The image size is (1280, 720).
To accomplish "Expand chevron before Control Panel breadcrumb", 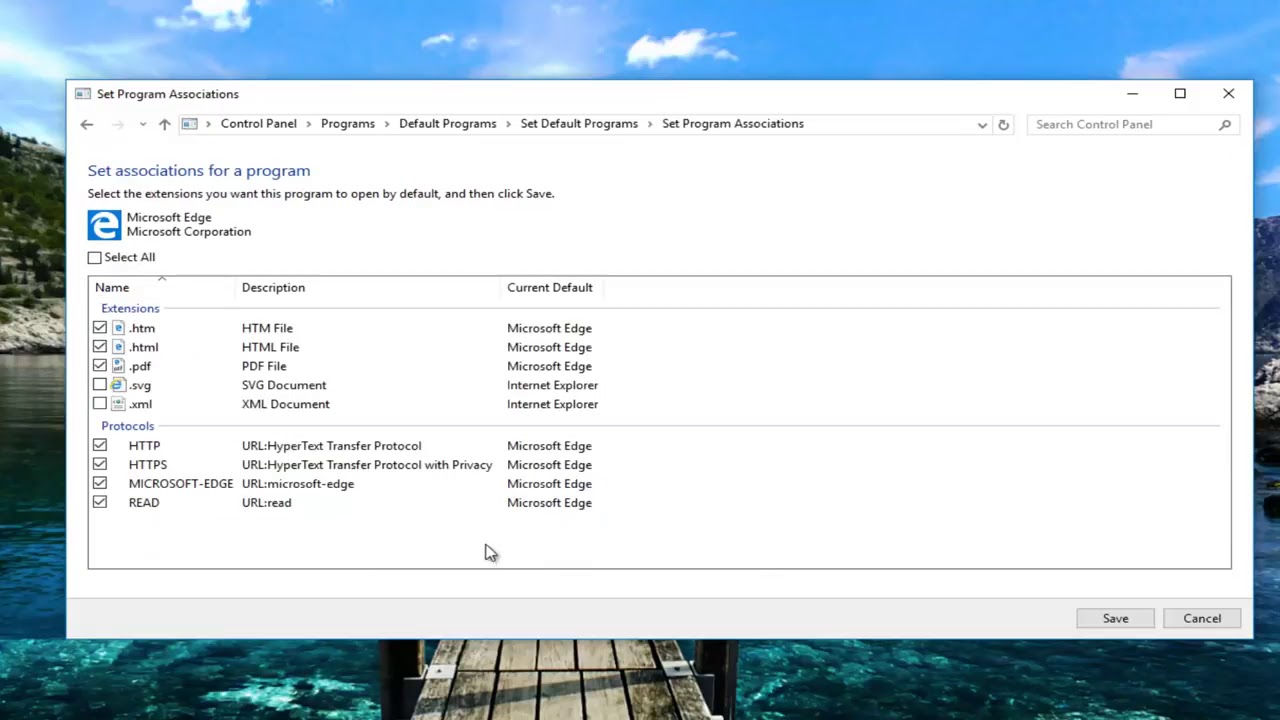I will click(209, 124).
